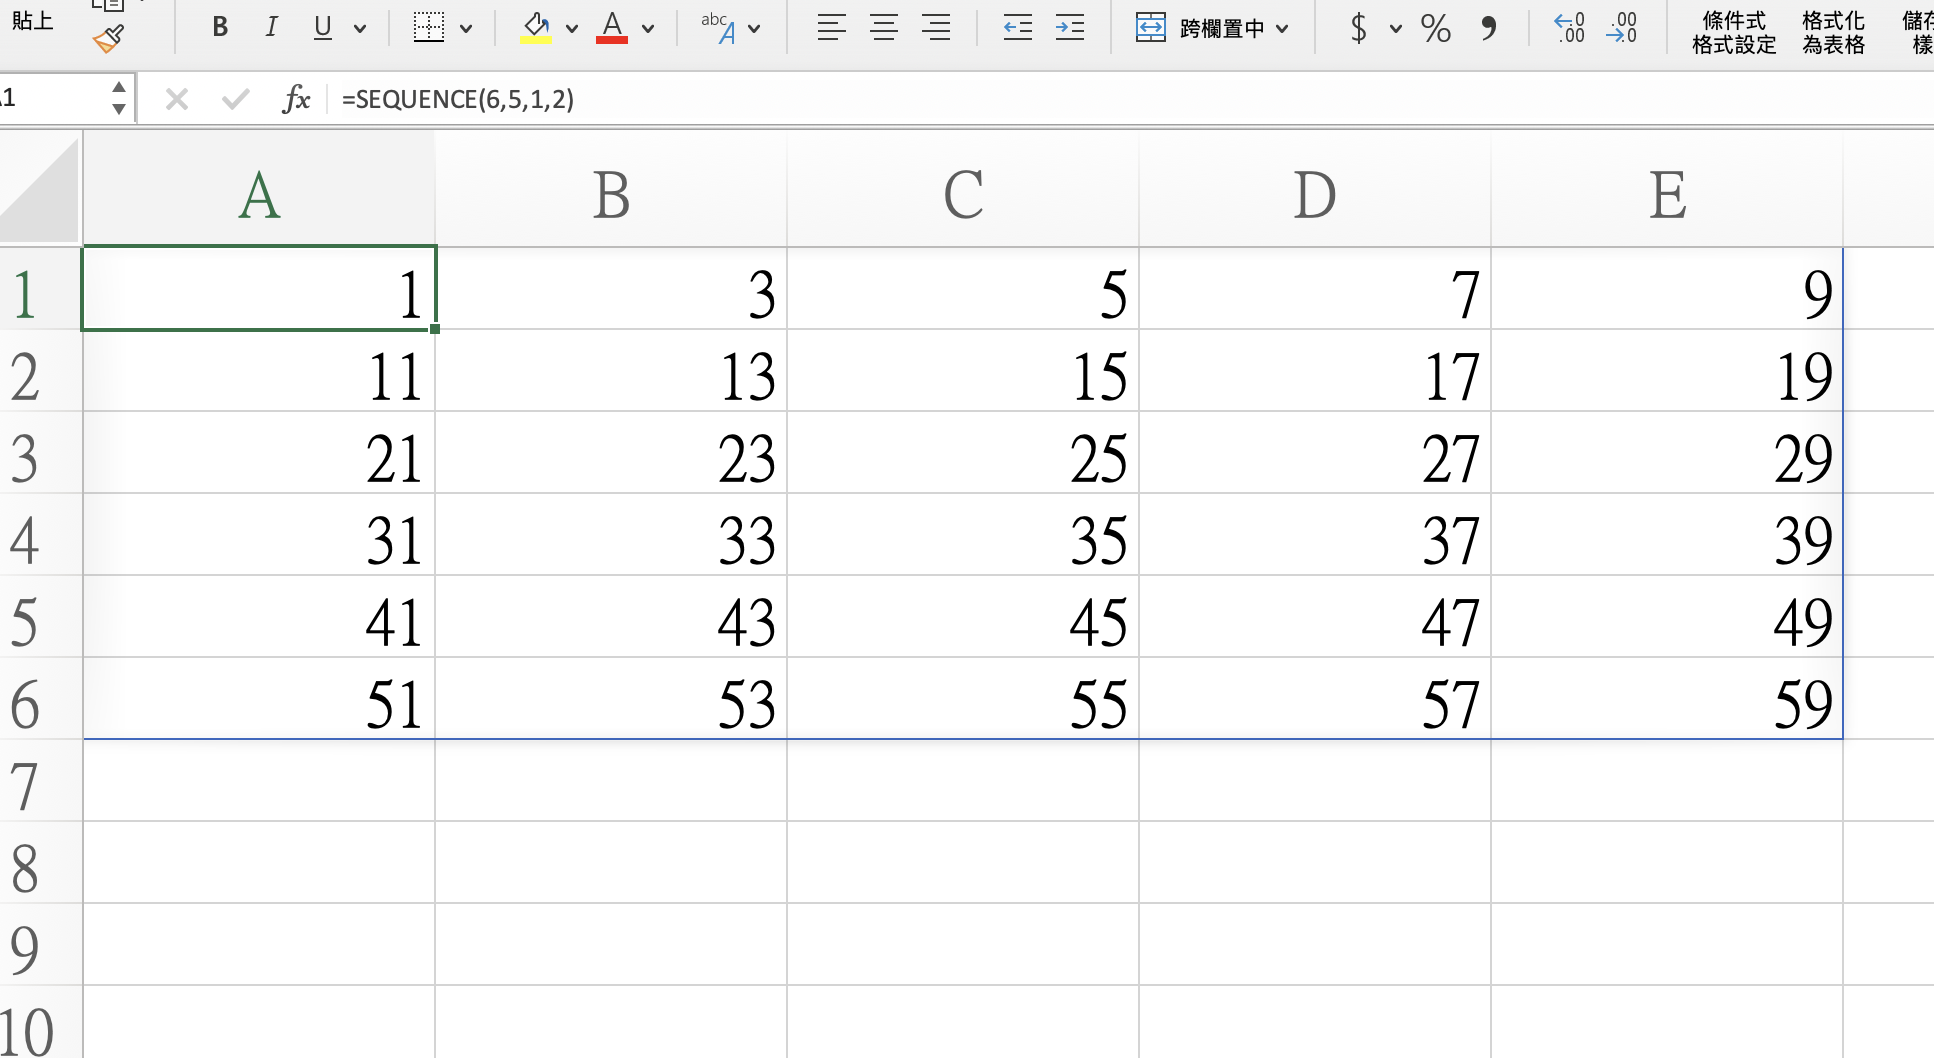This screenshot has width=1934, height=1058.
Task: Select cell containing value 17
Action: 1315,371
